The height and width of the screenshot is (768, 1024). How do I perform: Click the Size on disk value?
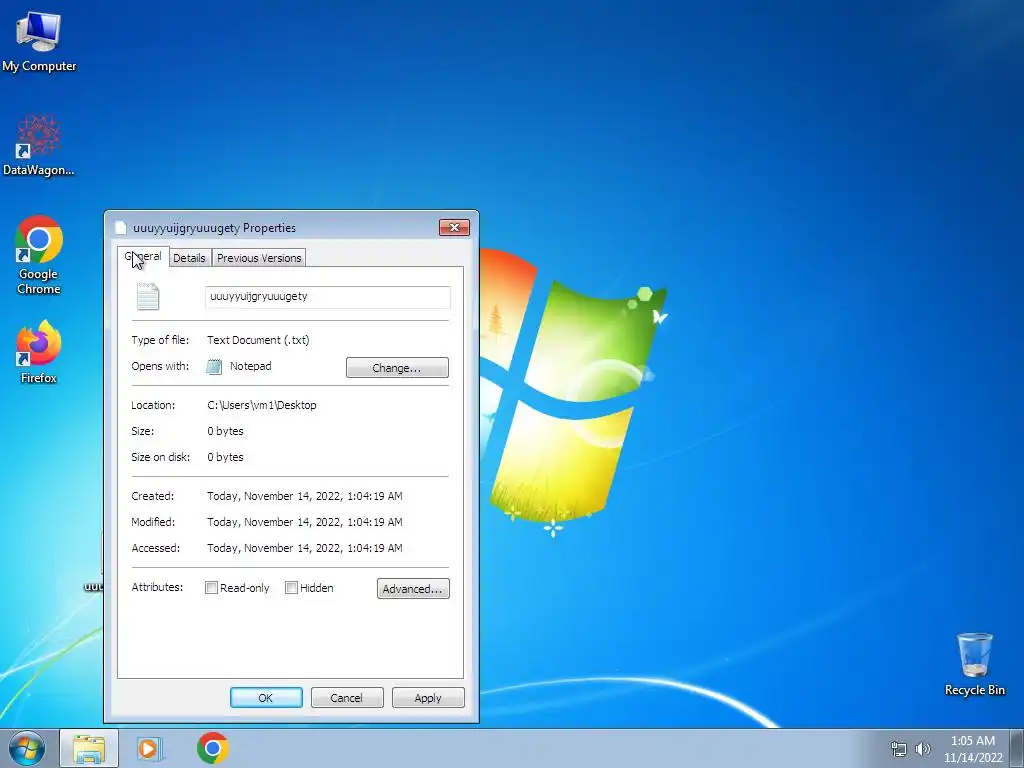pyautogui.click(x=225, y=457)
